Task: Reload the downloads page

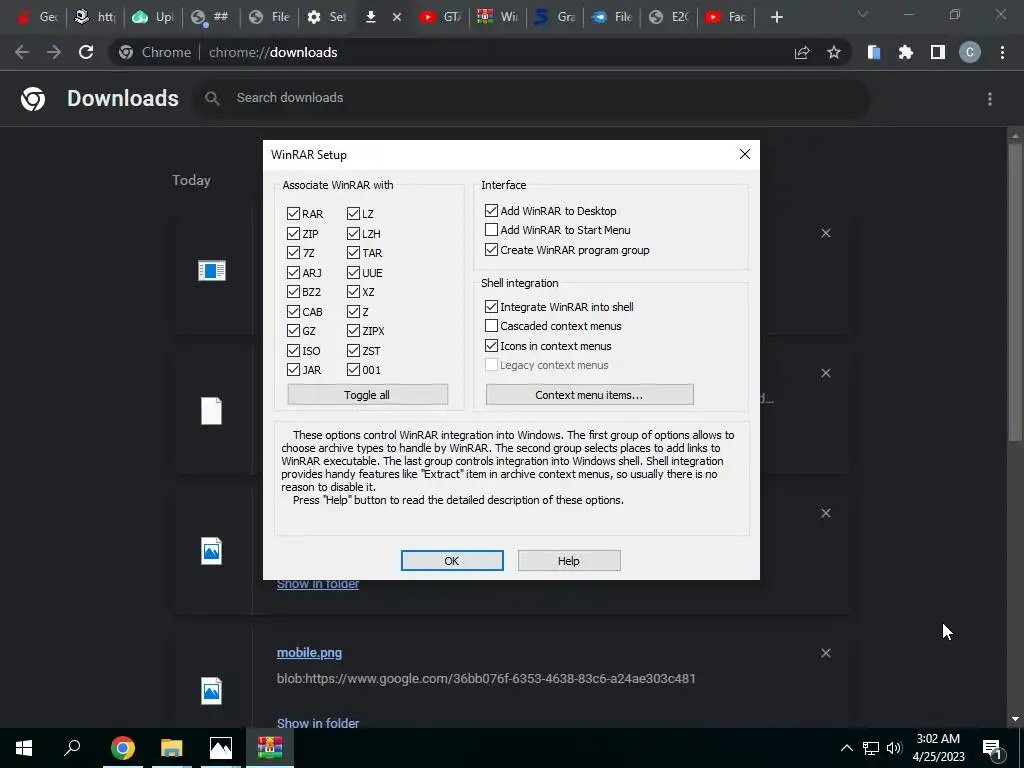Action: 86,52
